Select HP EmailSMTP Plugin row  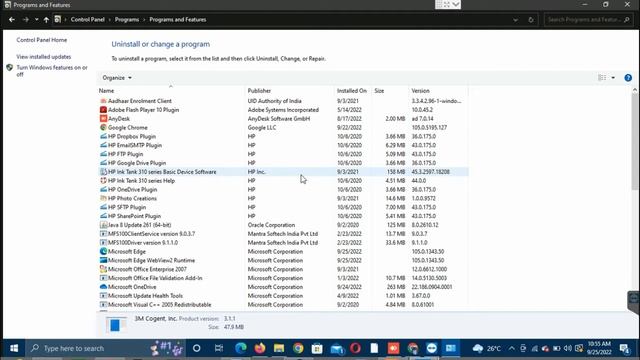[283, 145]
